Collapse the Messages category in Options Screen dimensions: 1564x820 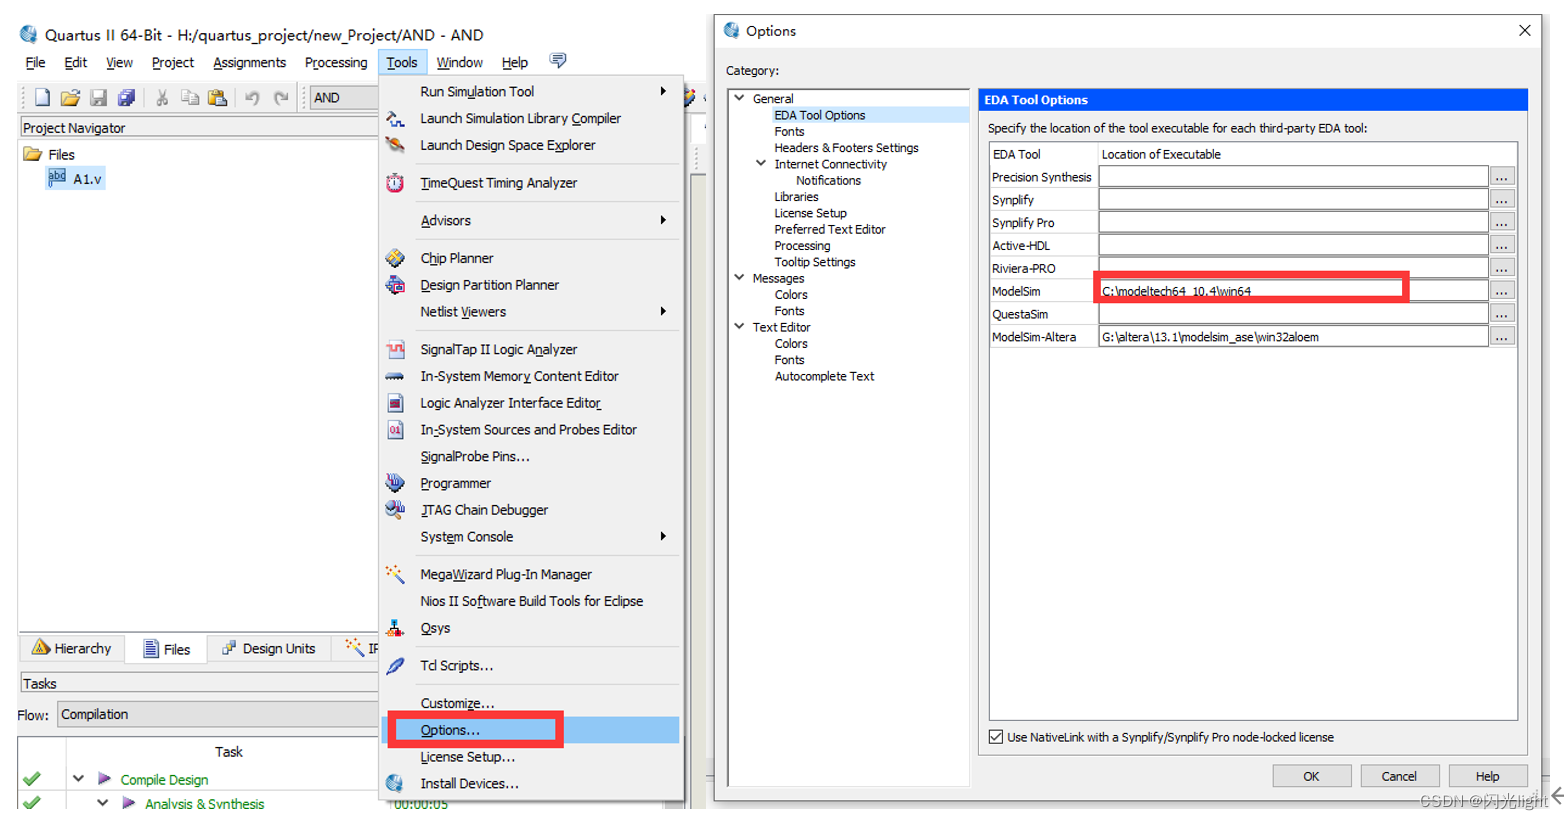pyautogui.click(x=740, y=278)
